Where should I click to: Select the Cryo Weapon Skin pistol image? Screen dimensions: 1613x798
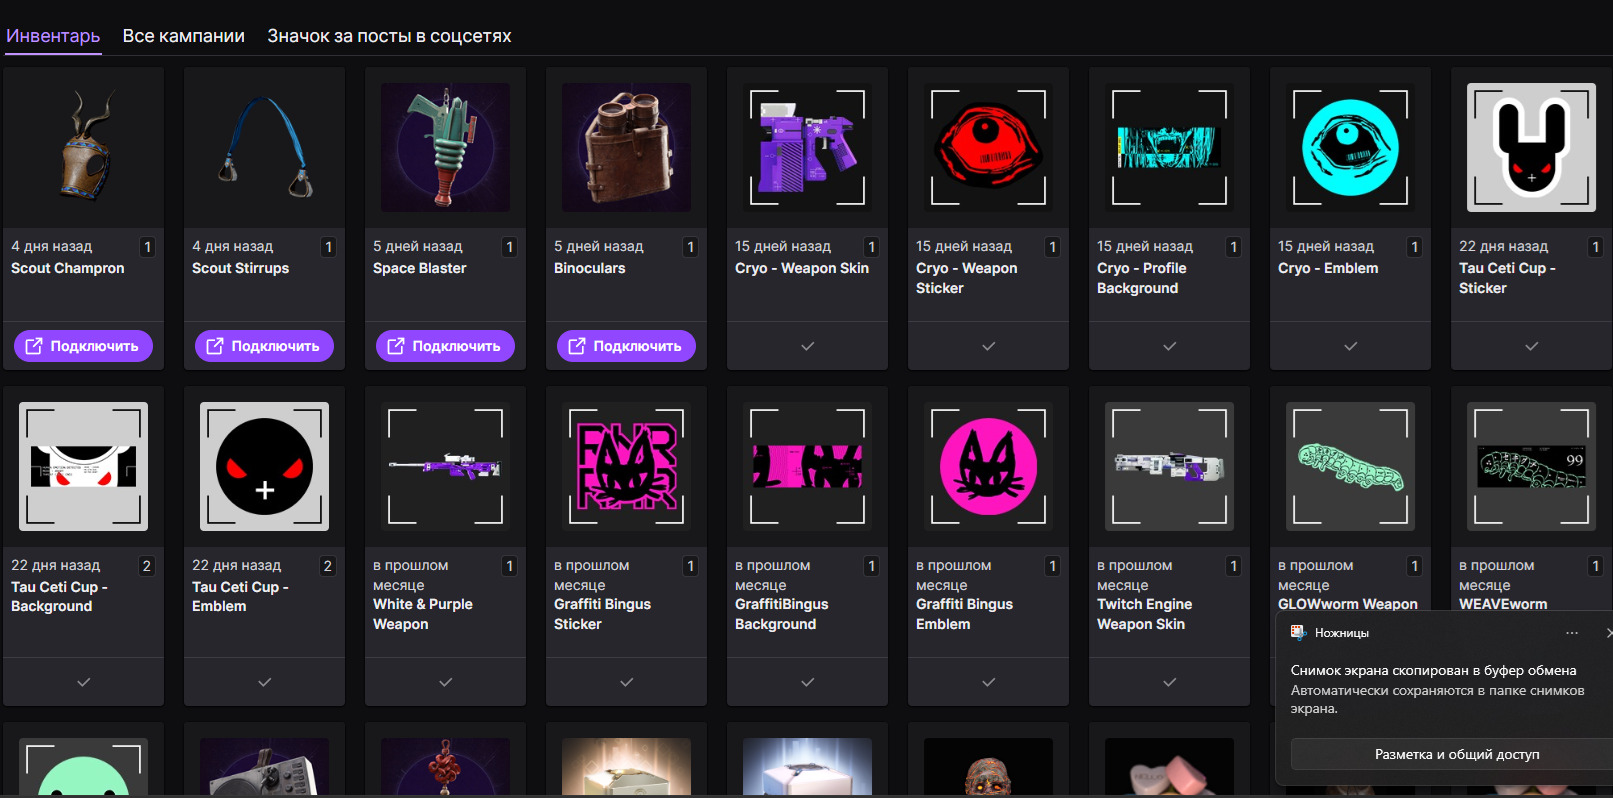point(807,147)
